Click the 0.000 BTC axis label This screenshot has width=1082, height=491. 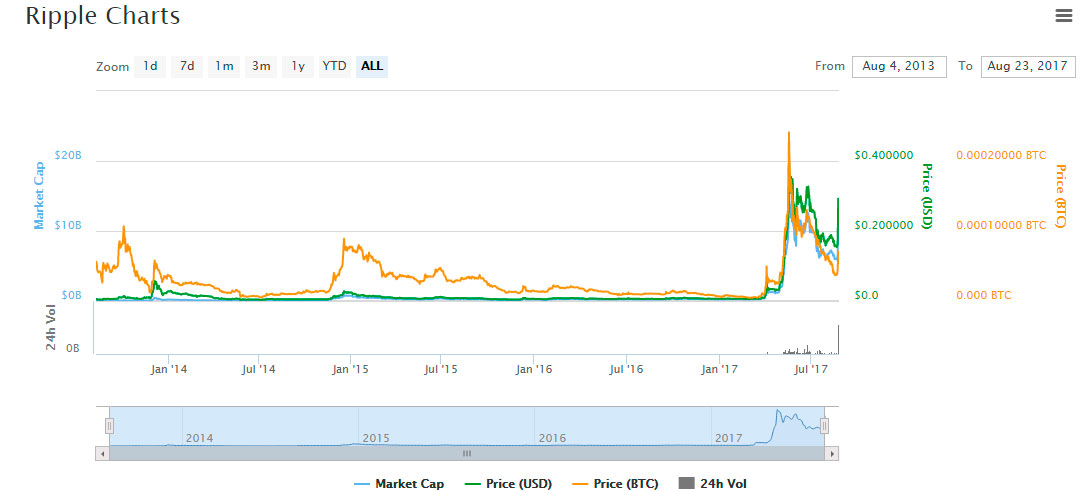point(984,295)
